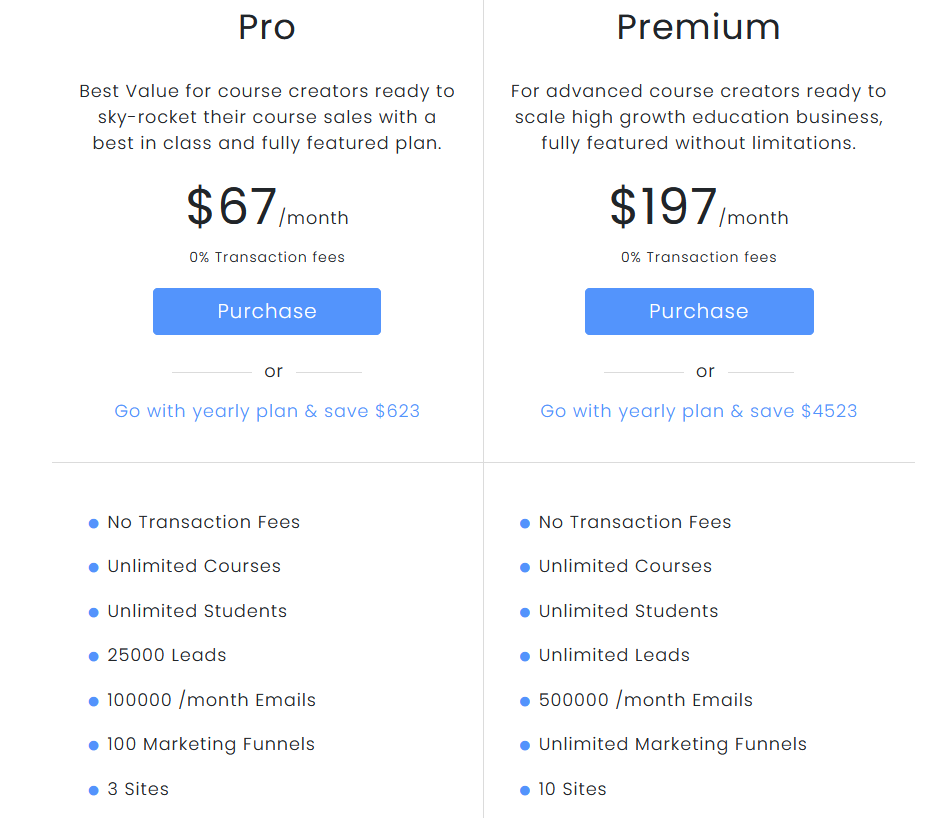The width and height of the screenshot is (942, 818).
Task: Click bullet icon beside Pro No Transaction Fees
Action: [94, 524]
